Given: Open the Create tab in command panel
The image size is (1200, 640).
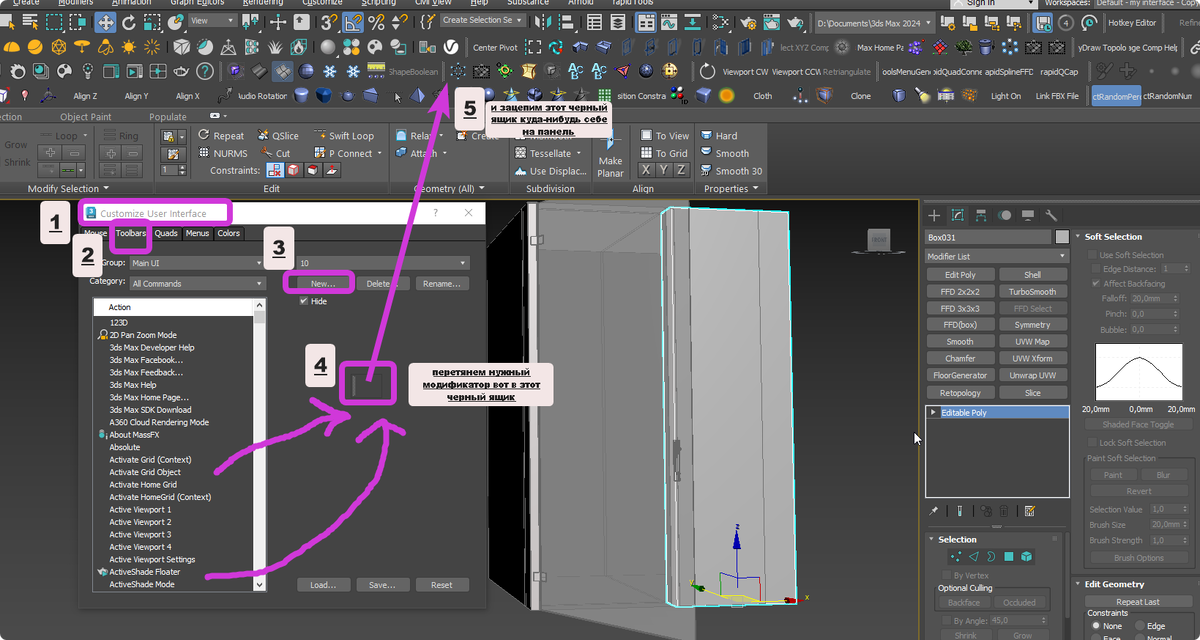Looking at the screenshot, I should tap(934, 215).
